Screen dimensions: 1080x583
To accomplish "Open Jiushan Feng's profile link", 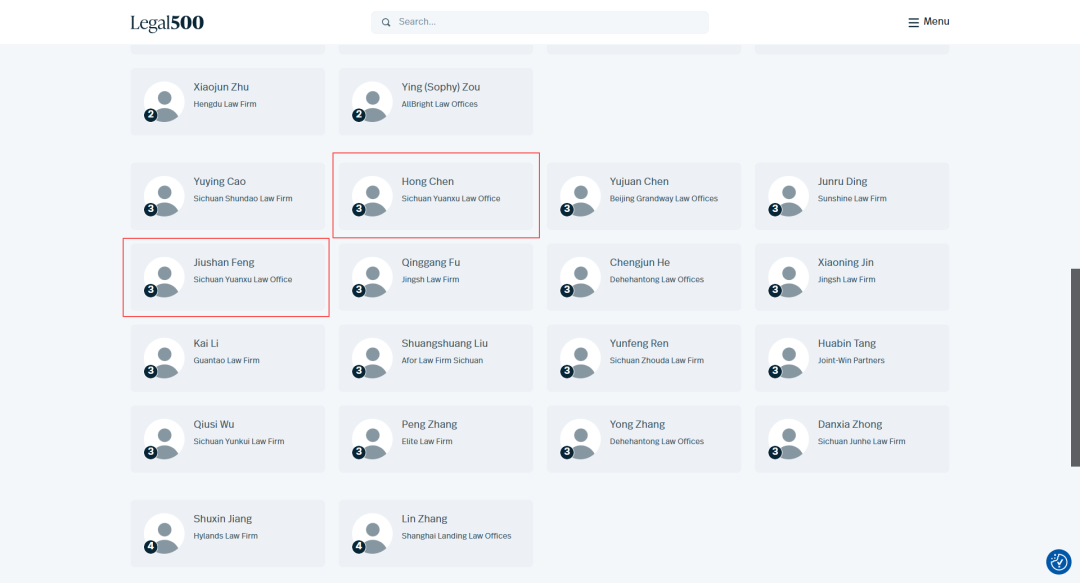I will point(224,263).
